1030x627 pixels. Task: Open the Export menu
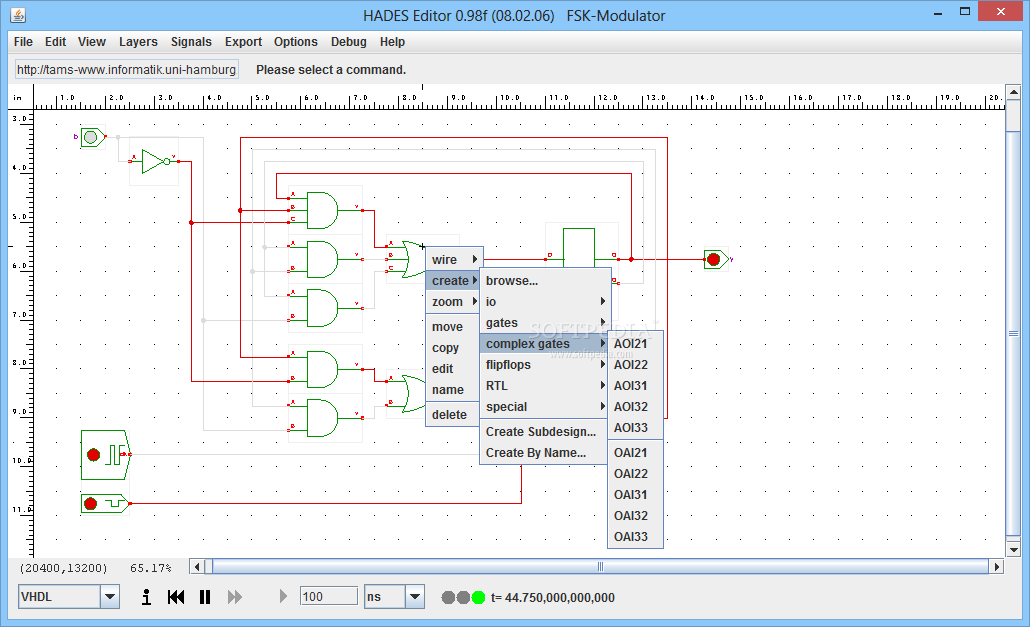tap(243, 41)
